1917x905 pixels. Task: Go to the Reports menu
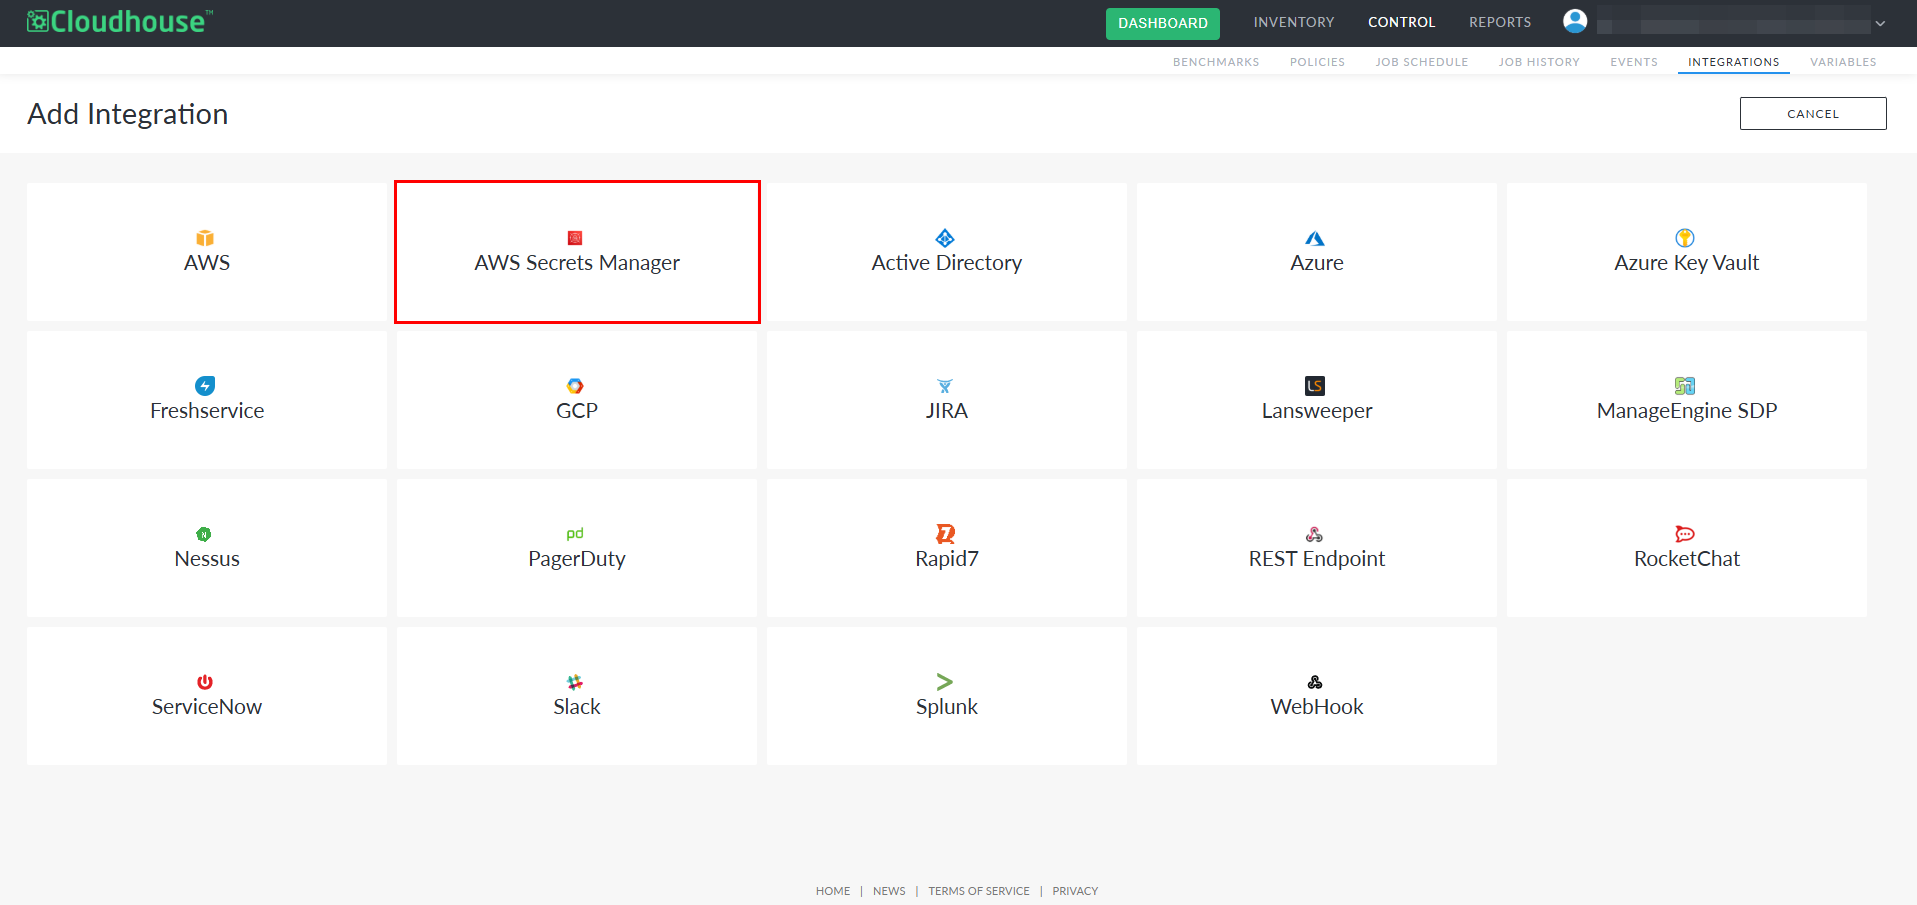[x=1500, y=22]
